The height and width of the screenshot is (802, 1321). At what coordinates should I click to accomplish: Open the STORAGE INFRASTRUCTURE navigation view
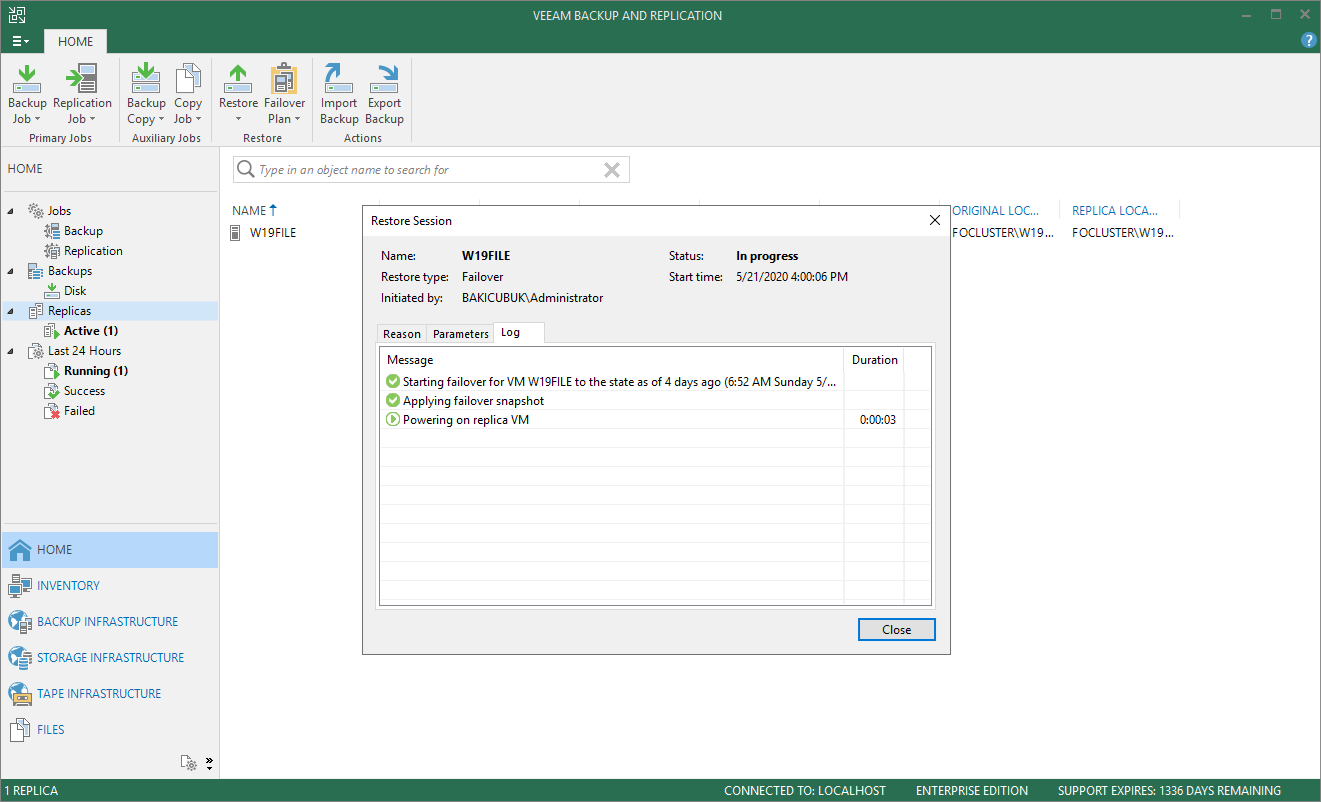tap(109, 658)
